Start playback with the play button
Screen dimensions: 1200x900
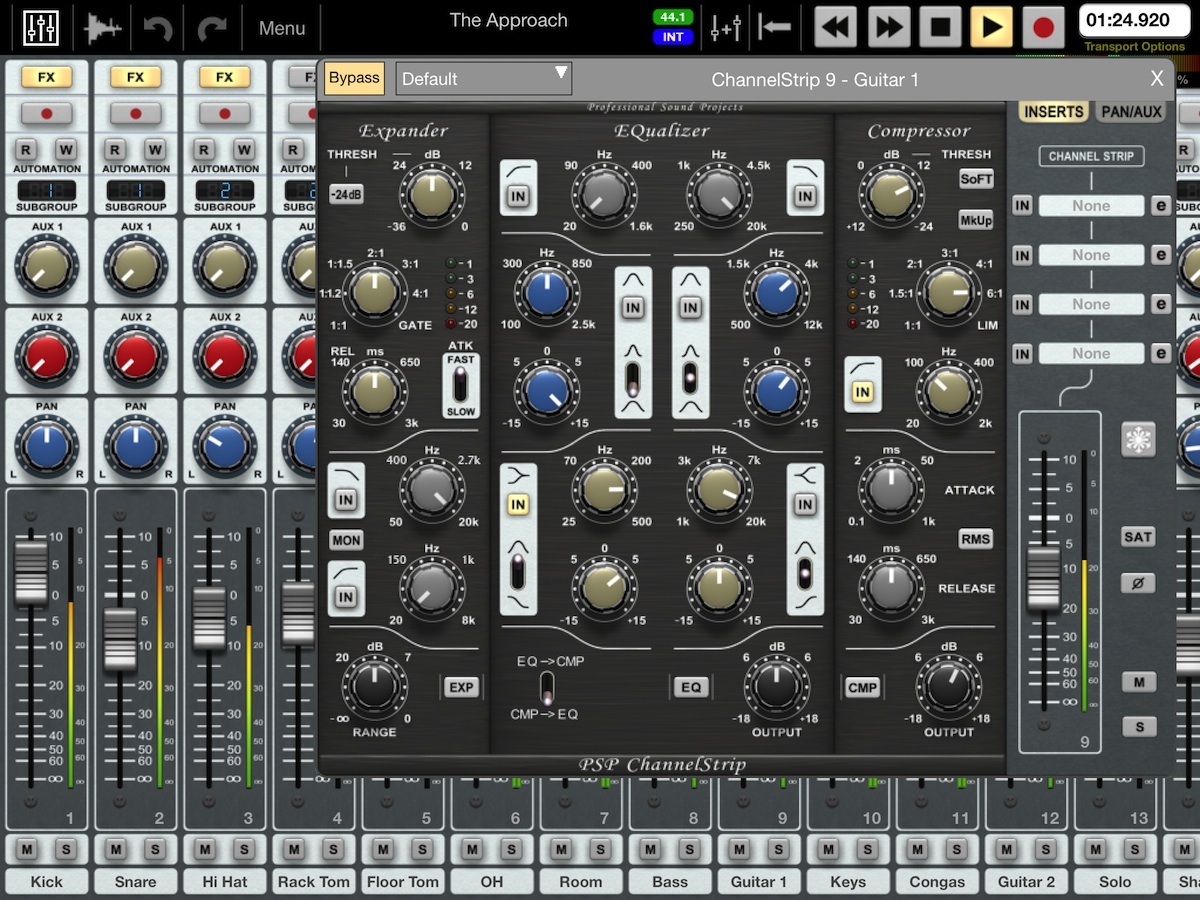pos(992,27)
